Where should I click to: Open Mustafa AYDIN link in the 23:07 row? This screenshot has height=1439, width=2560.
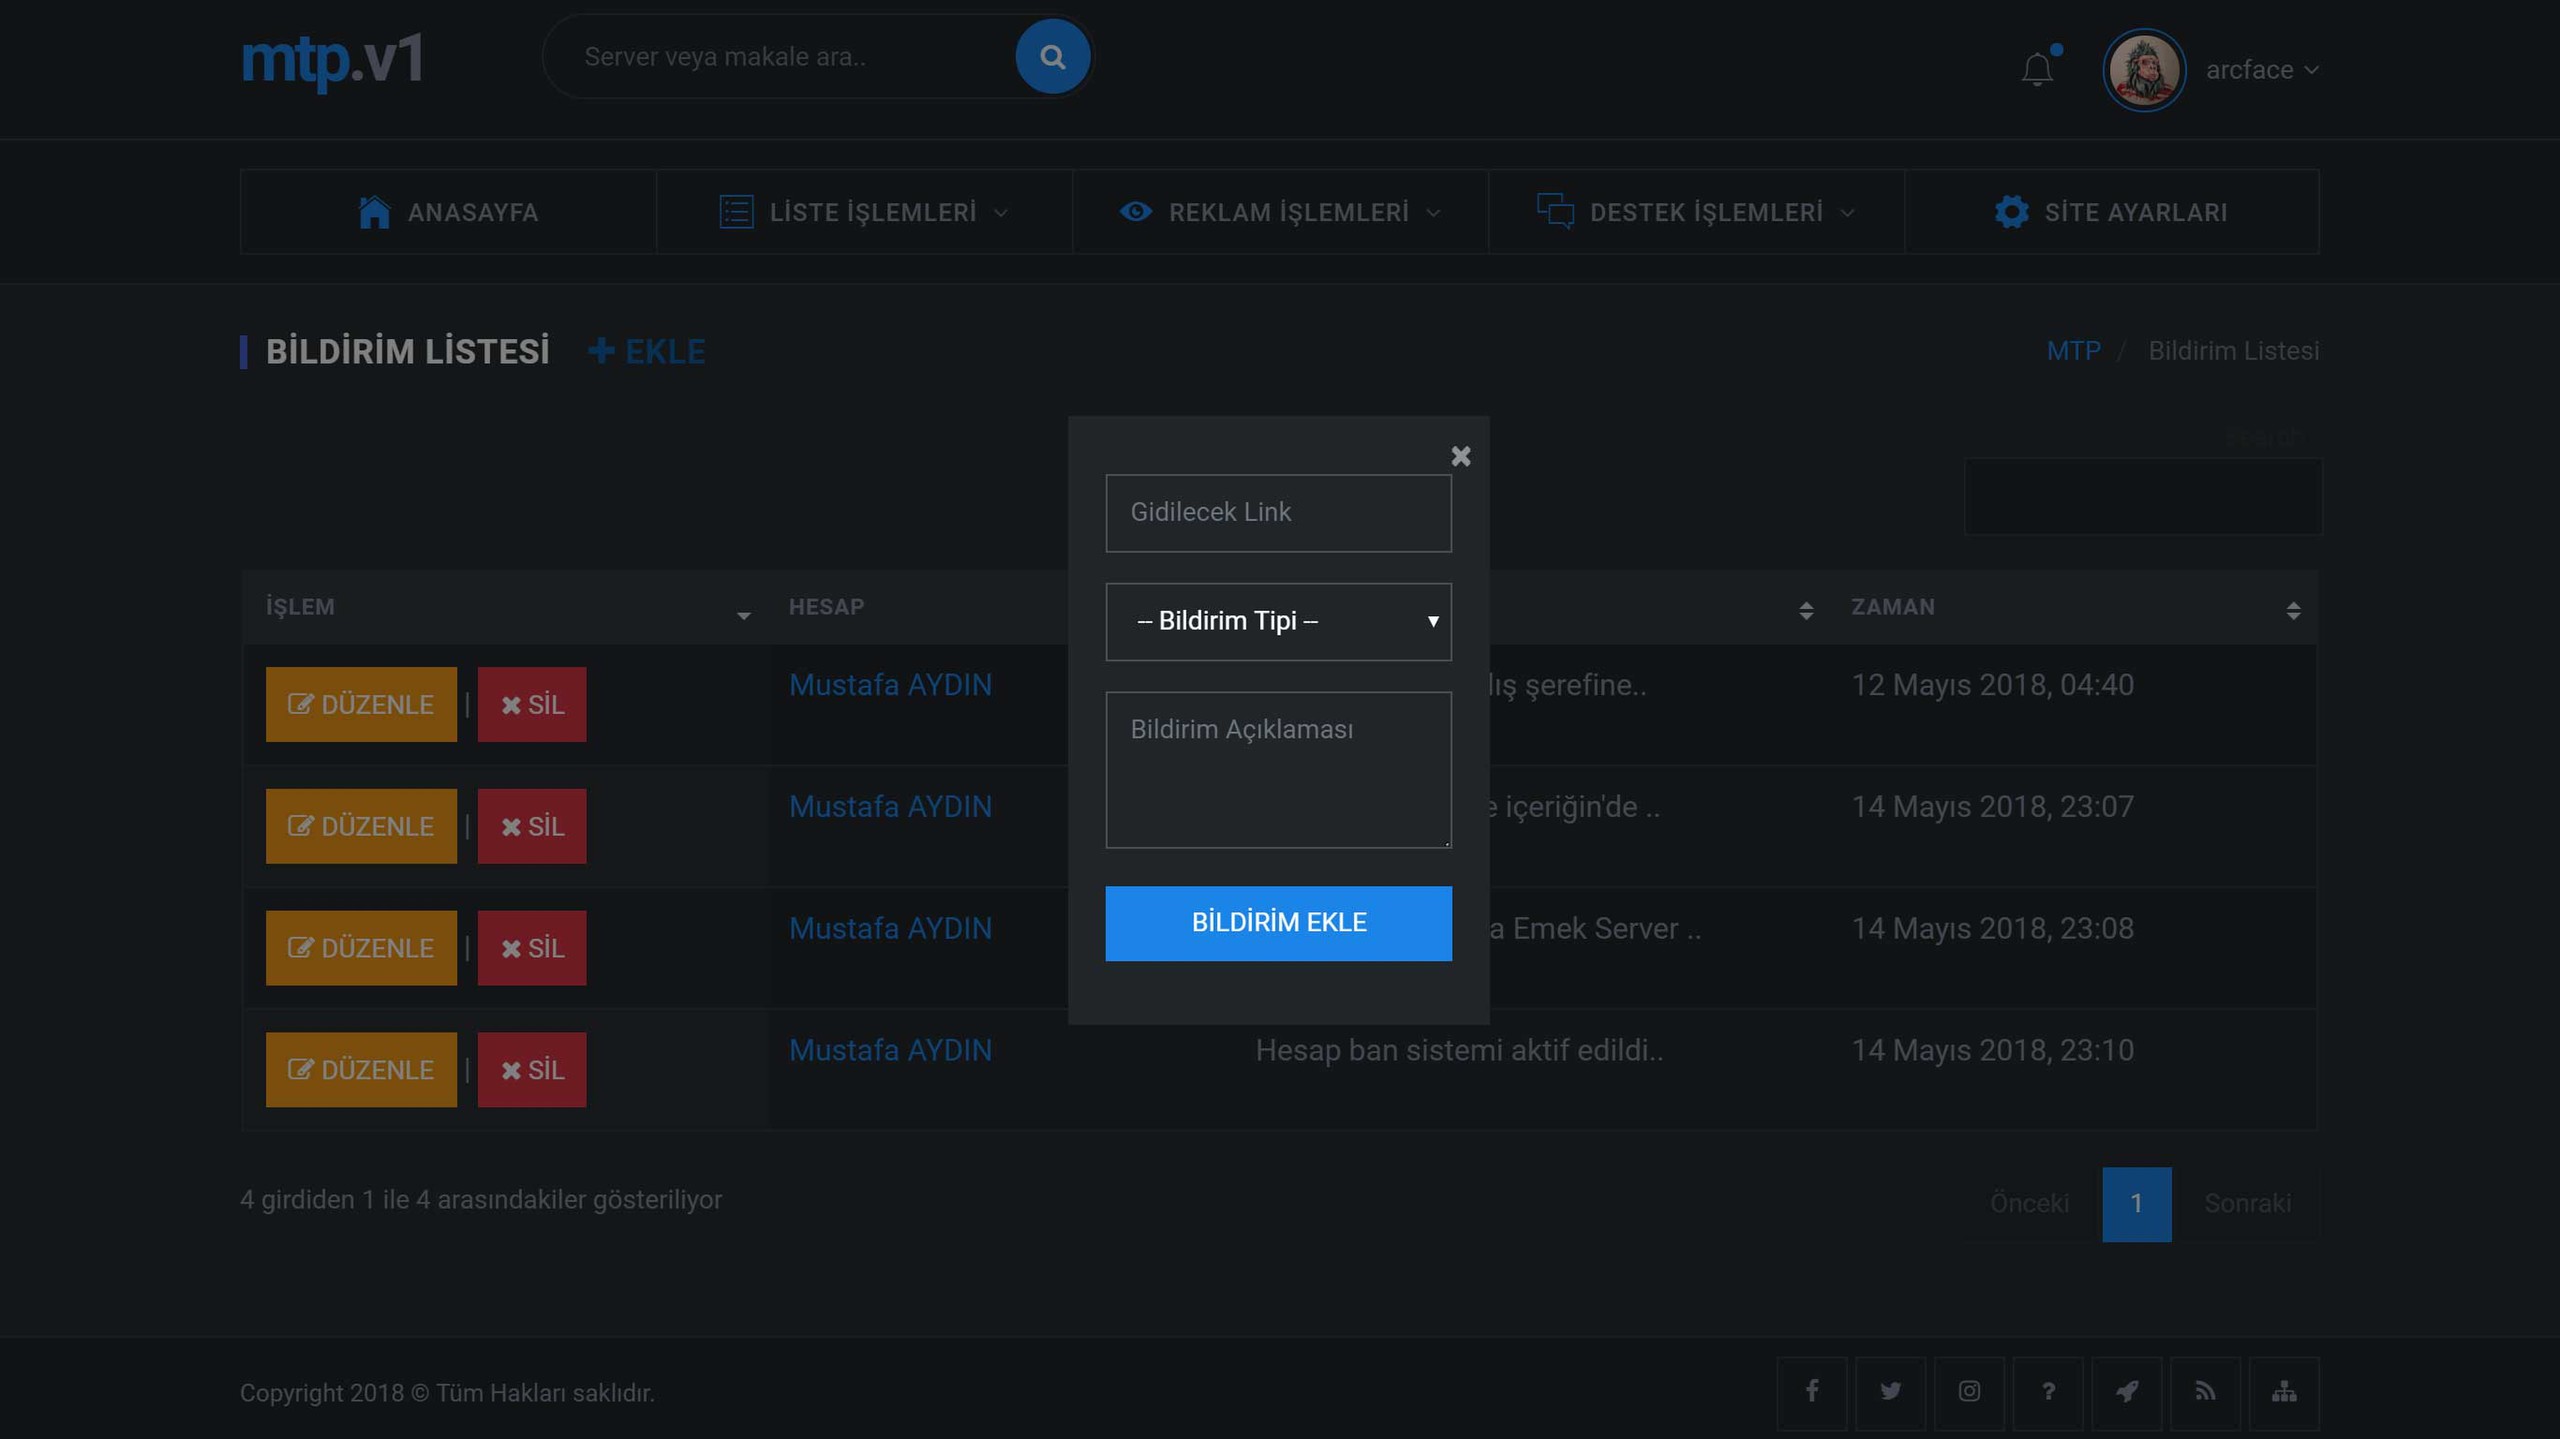pos(890,807)
